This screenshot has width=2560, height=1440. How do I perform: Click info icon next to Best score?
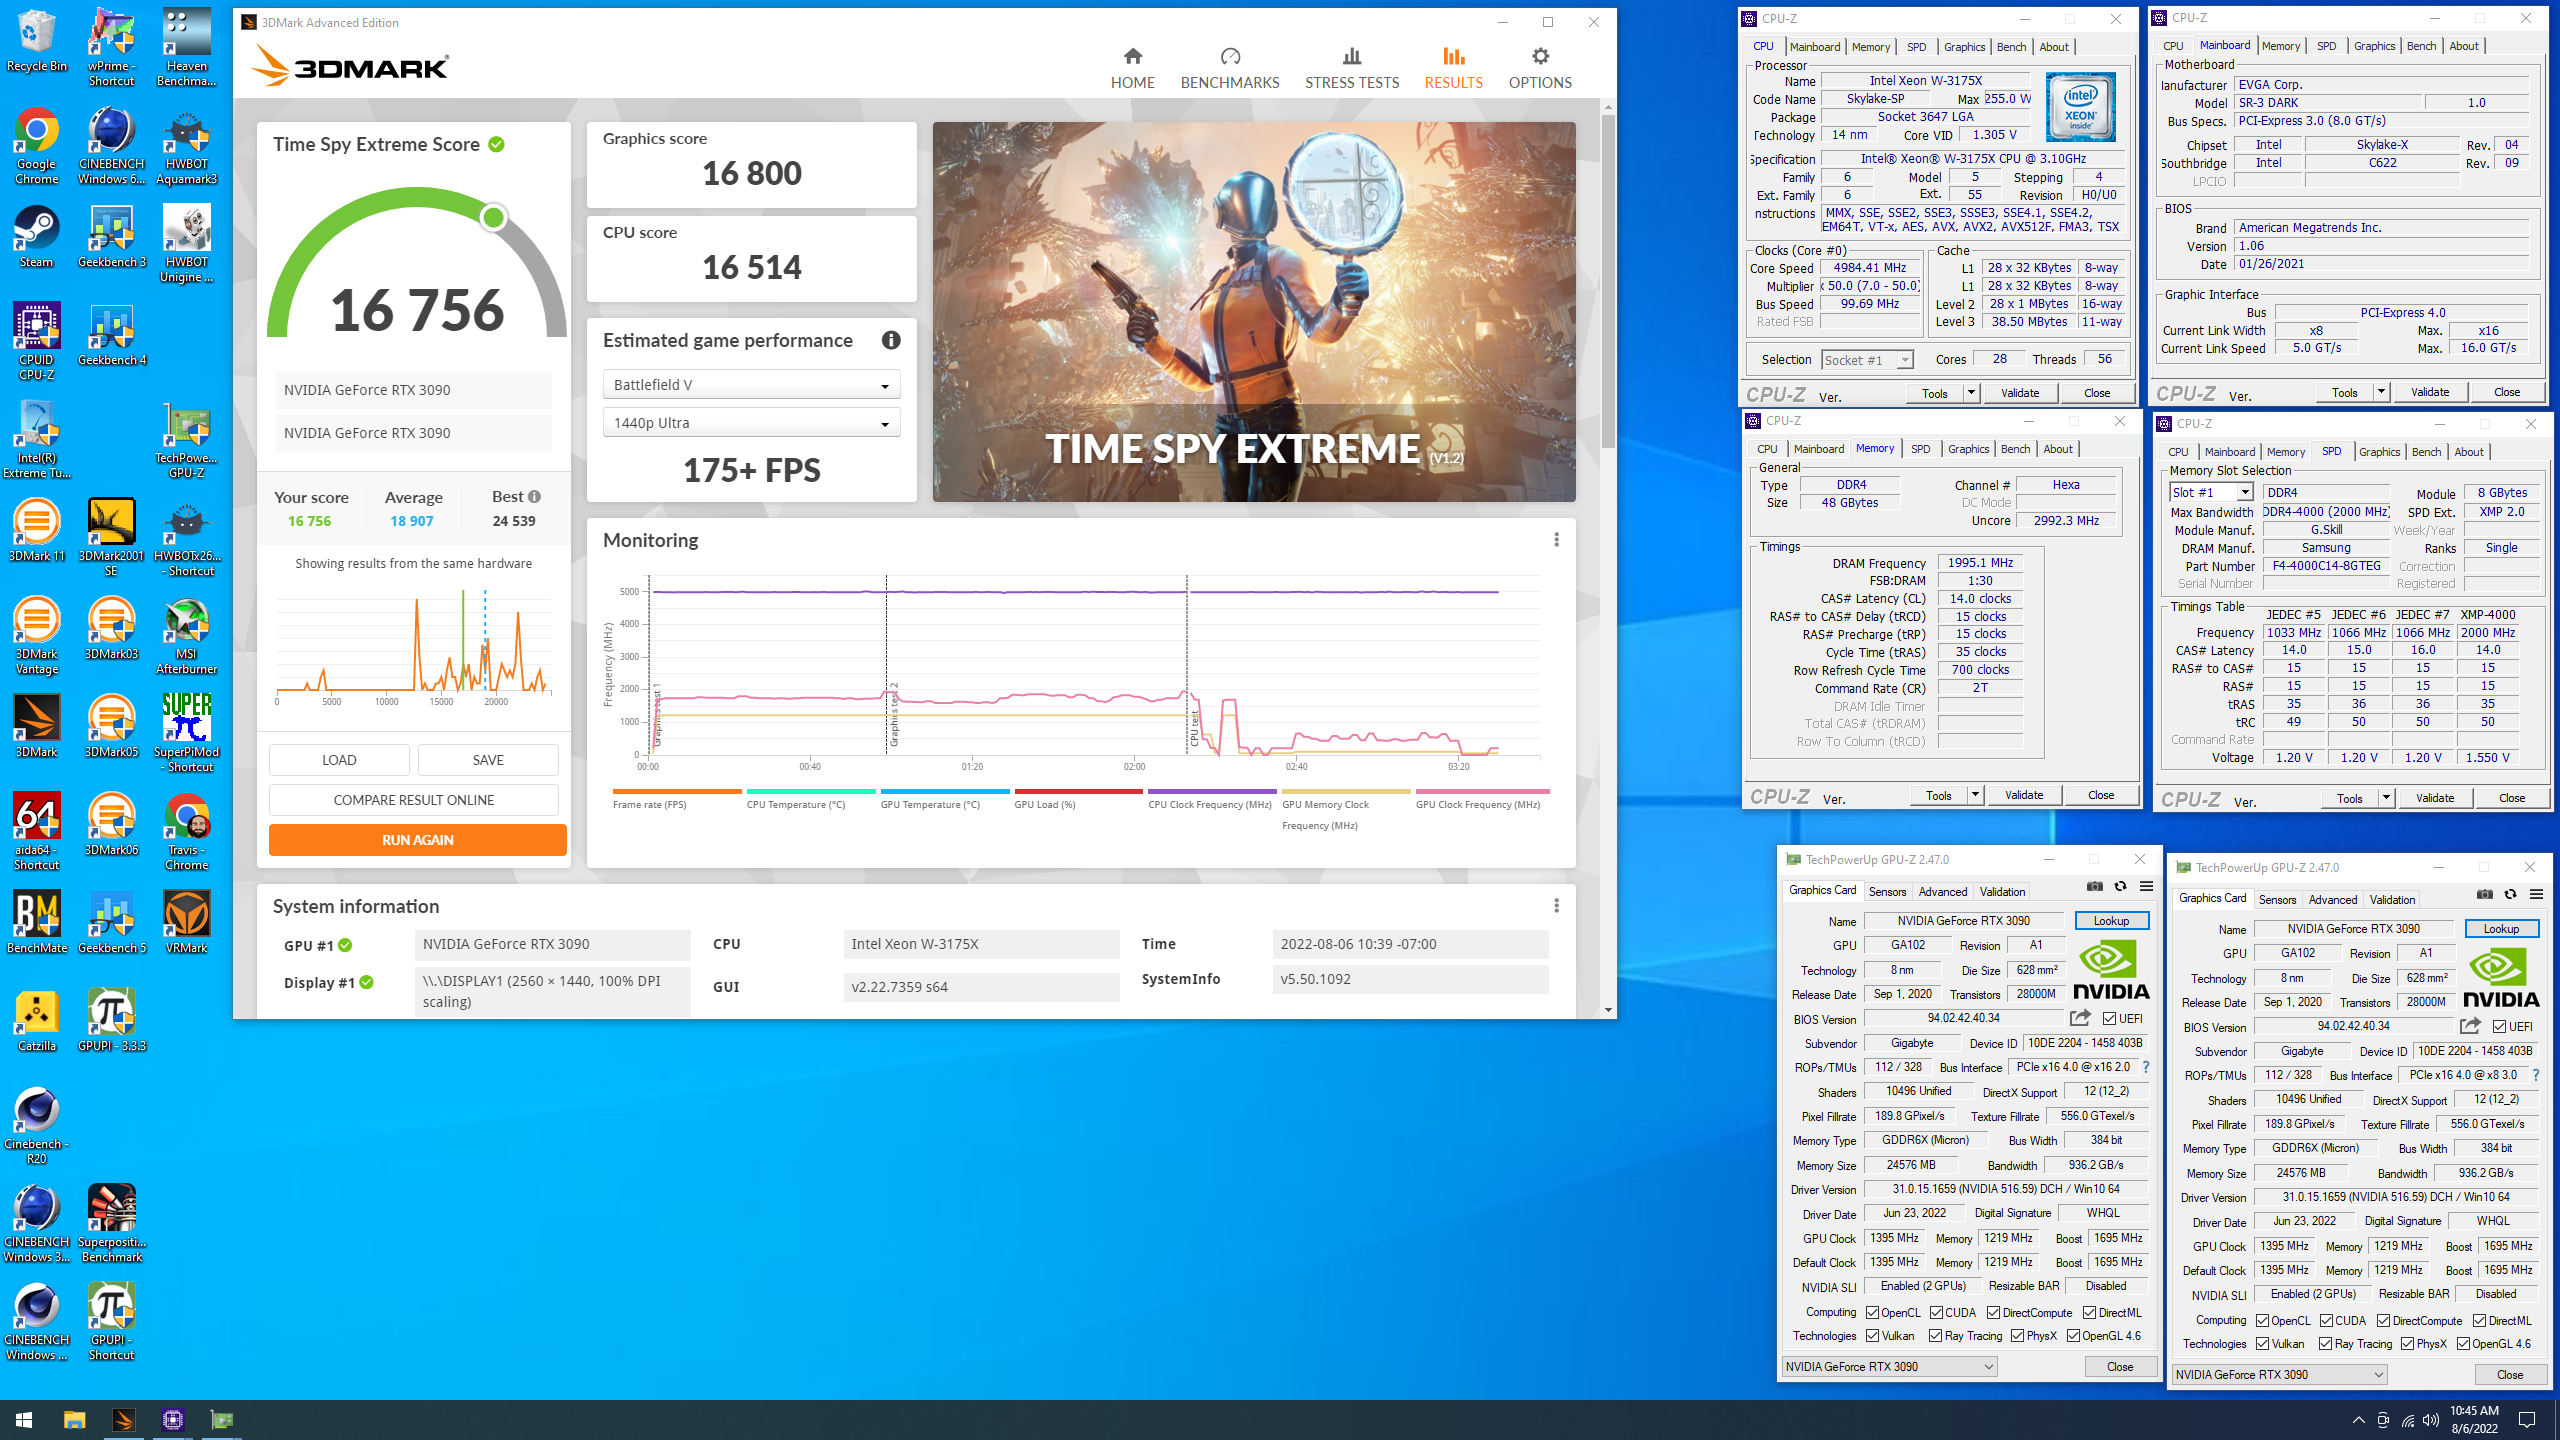coord(535,496)
